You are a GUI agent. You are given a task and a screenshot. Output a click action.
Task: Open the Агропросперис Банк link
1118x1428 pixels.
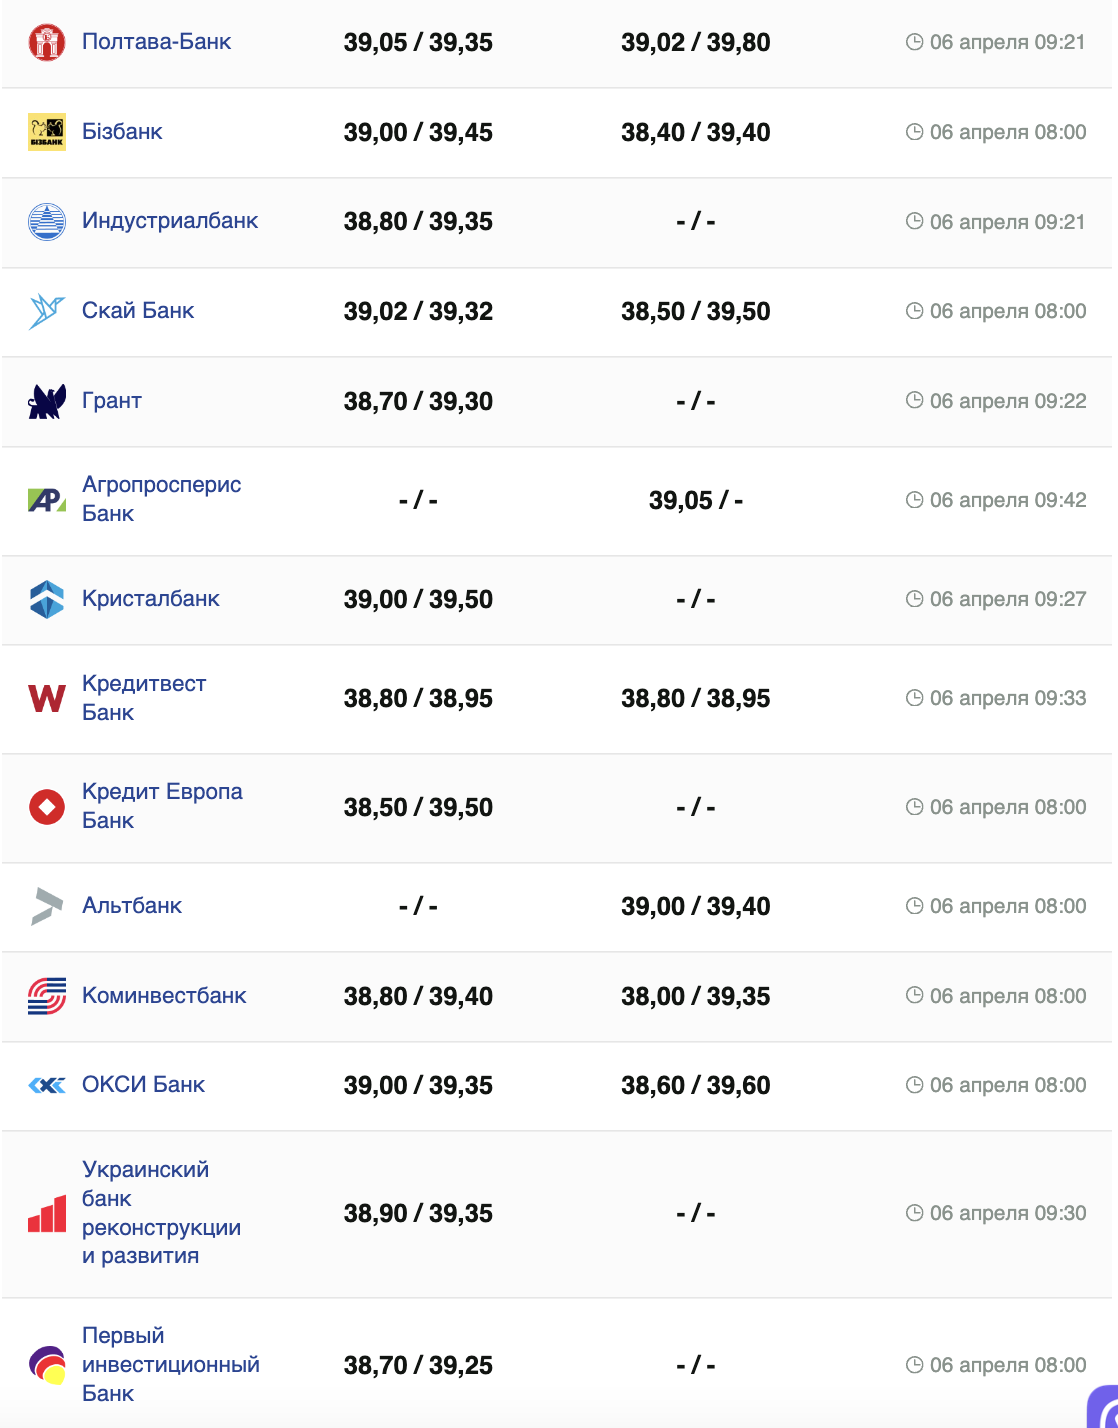[x=161, y=499]
